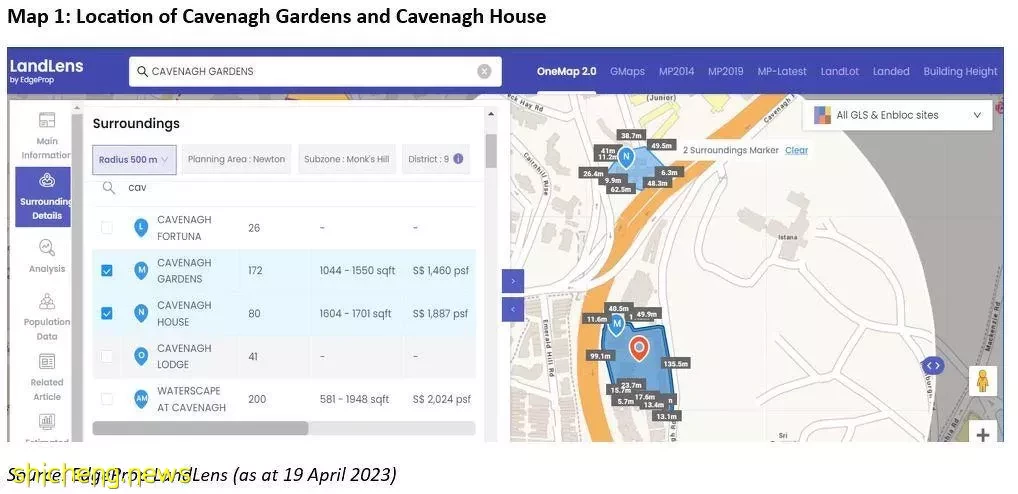Viewport: 1018px width, 494px height.
Task: Click the Street View pegman icon
Action: point(983,381)
